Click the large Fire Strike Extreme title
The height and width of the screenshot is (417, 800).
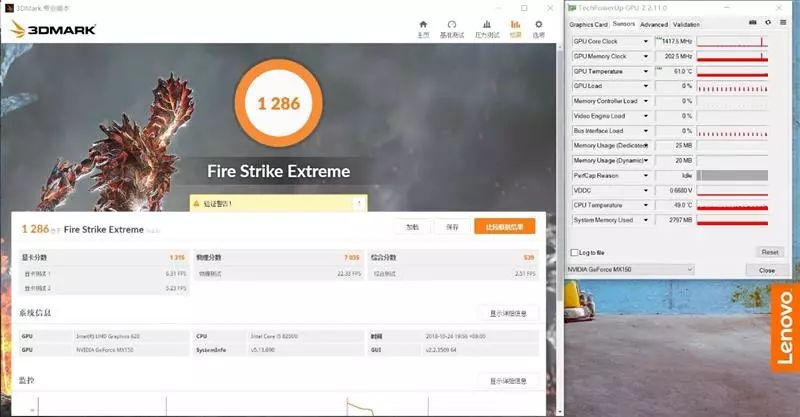pyautogui.click(x=279, y=171)
